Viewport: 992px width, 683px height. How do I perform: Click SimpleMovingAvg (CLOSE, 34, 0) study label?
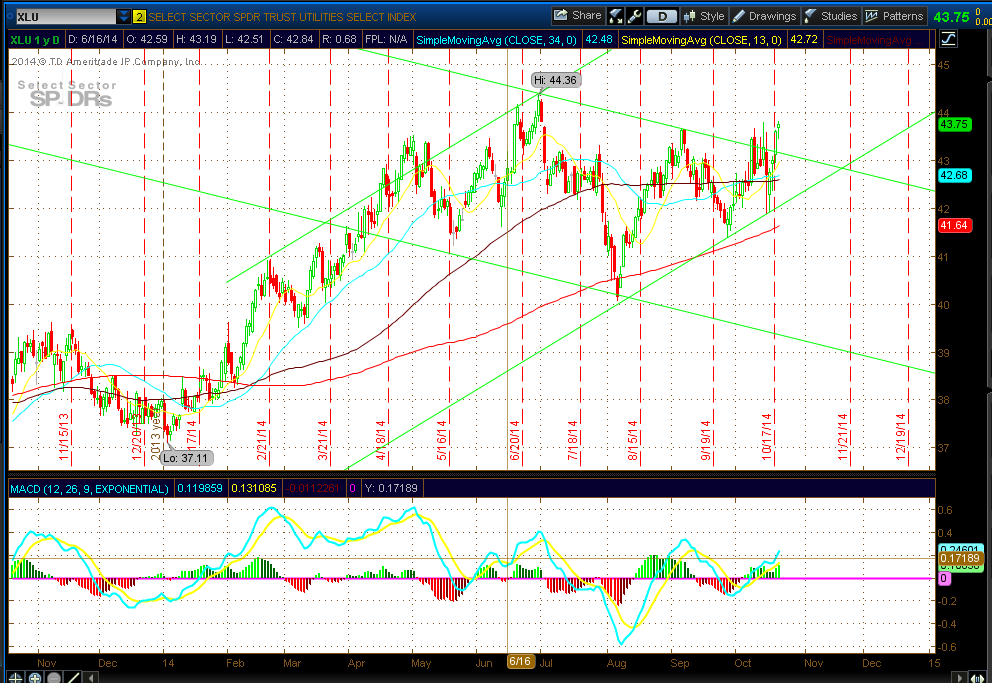(x=496, y=40)
